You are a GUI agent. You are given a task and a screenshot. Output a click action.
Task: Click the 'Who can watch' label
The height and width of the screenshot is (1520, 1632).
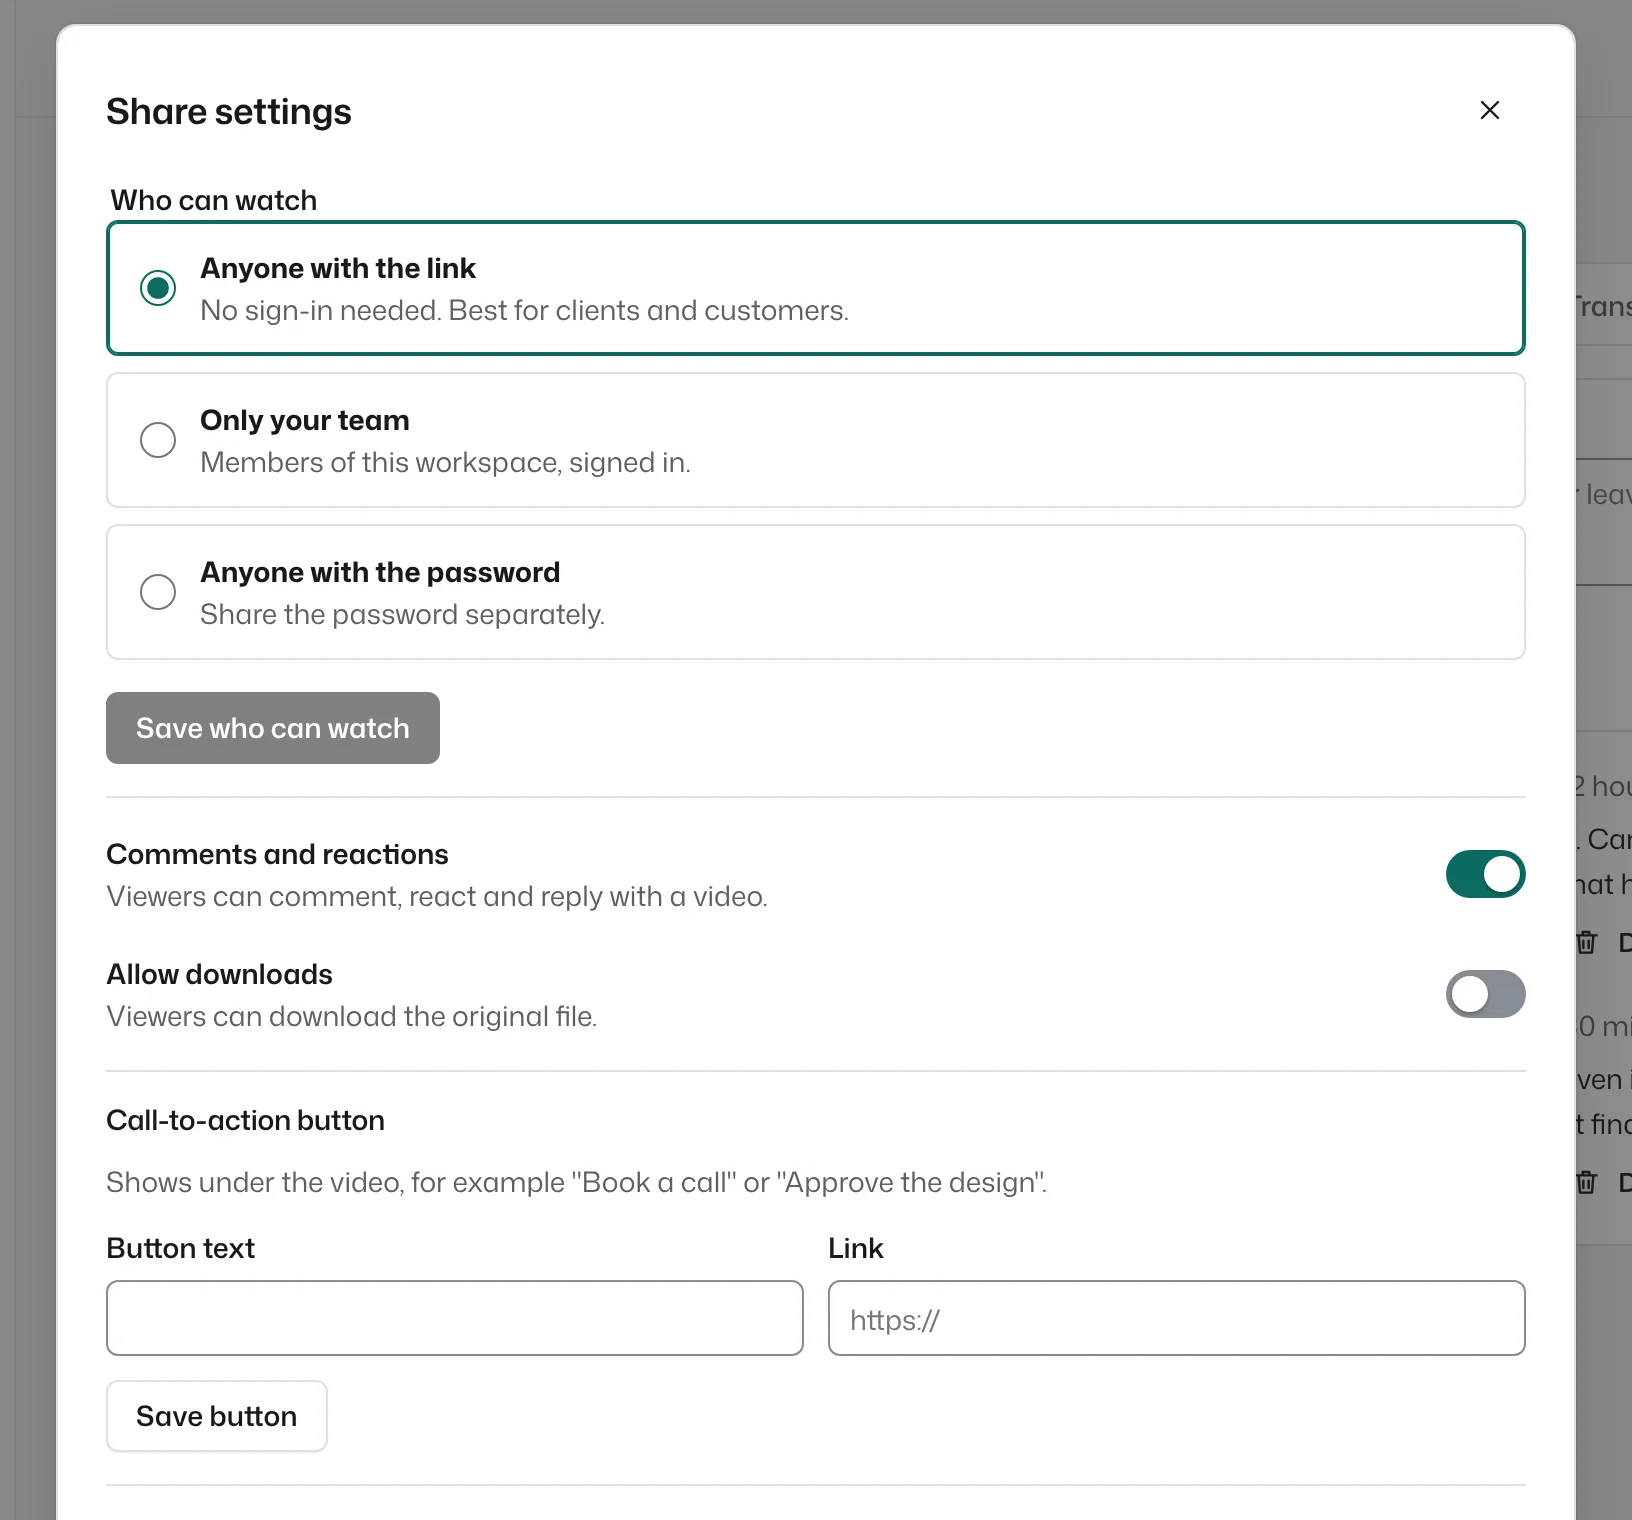[213, 200]
